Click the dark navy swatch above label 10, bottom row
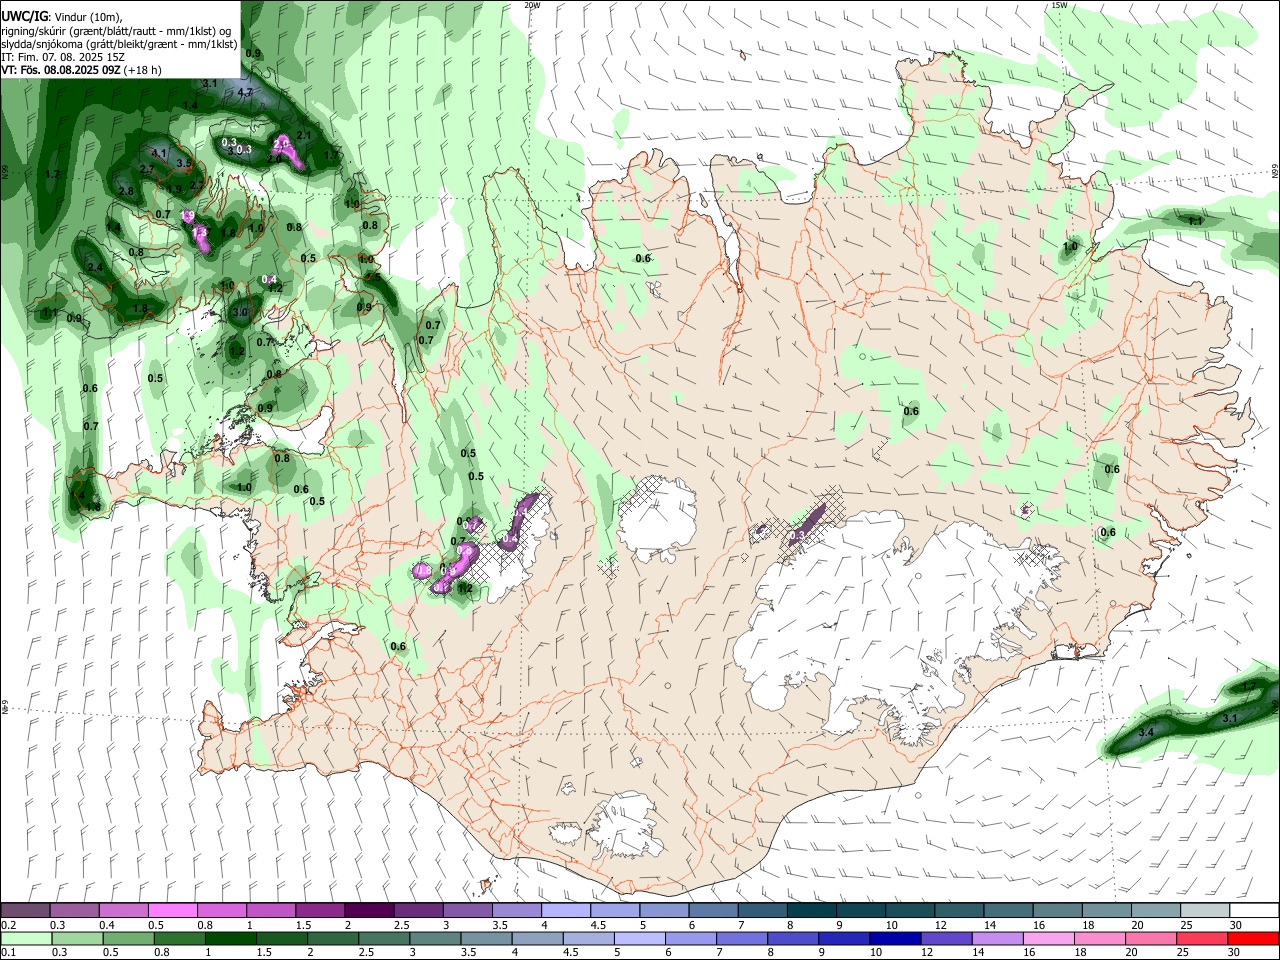 pos(893,938)
